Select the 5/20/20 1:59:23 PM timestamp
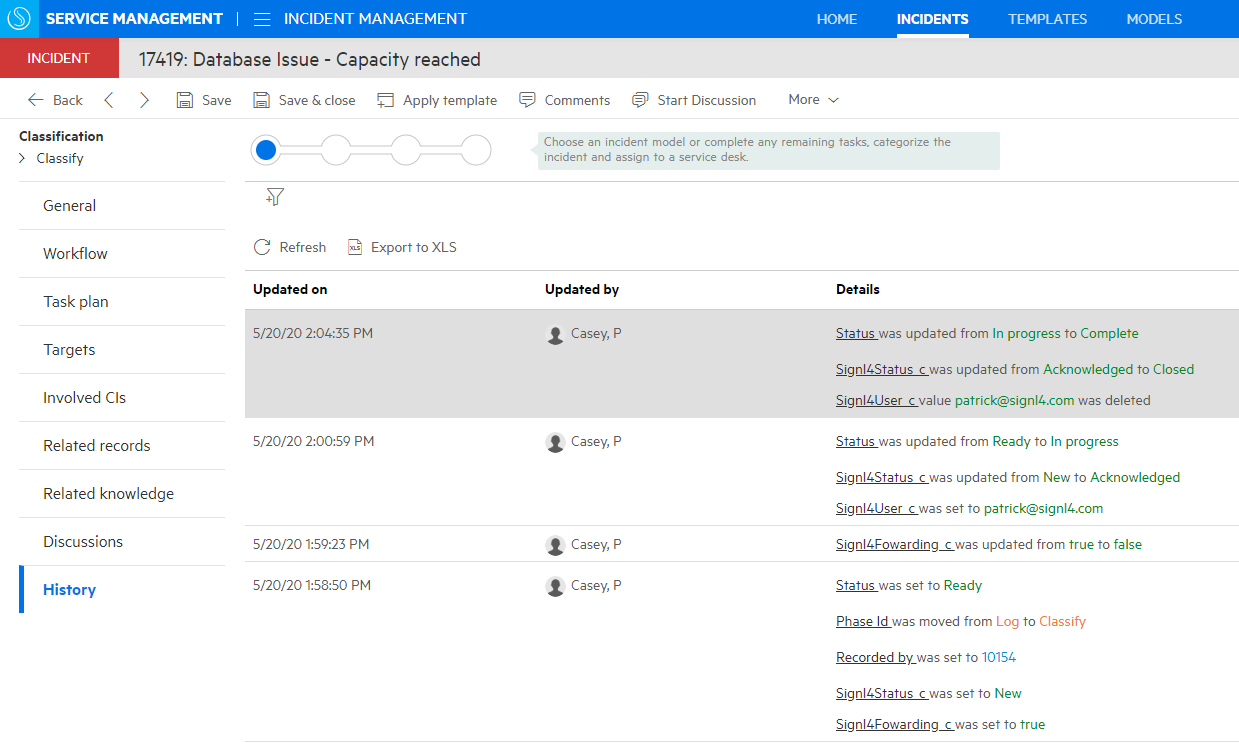The height and width of the screenshot is (747, 1239). (311, 544)
